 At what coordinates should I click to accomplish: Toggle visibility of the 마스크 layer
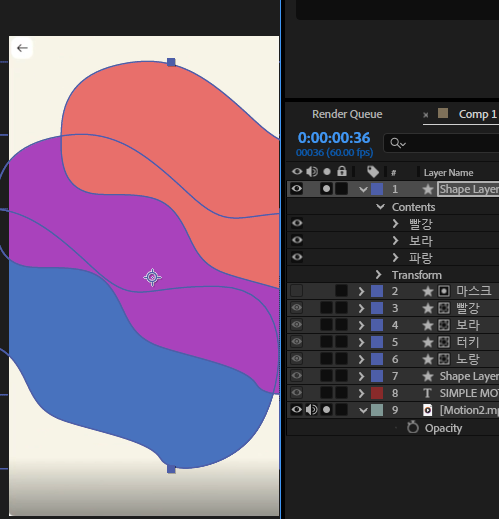297,291
